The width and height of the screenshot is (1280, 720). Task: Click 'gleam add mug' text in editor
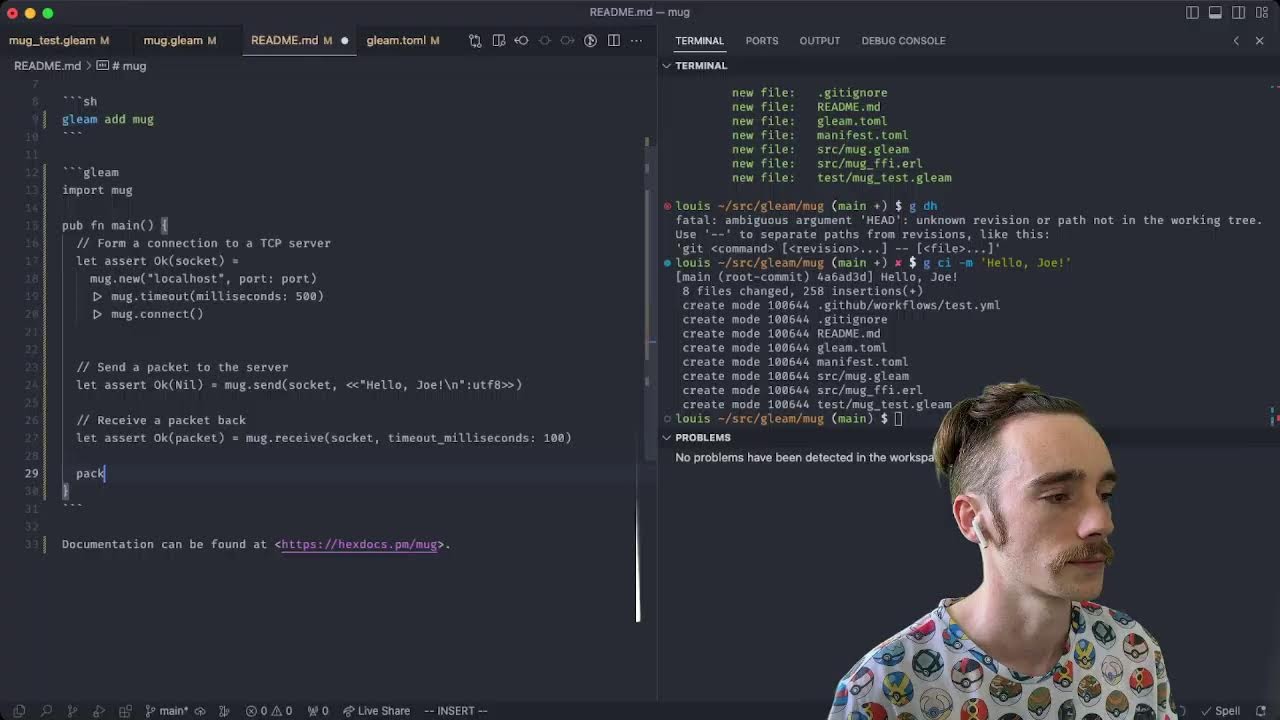[108, 119]
